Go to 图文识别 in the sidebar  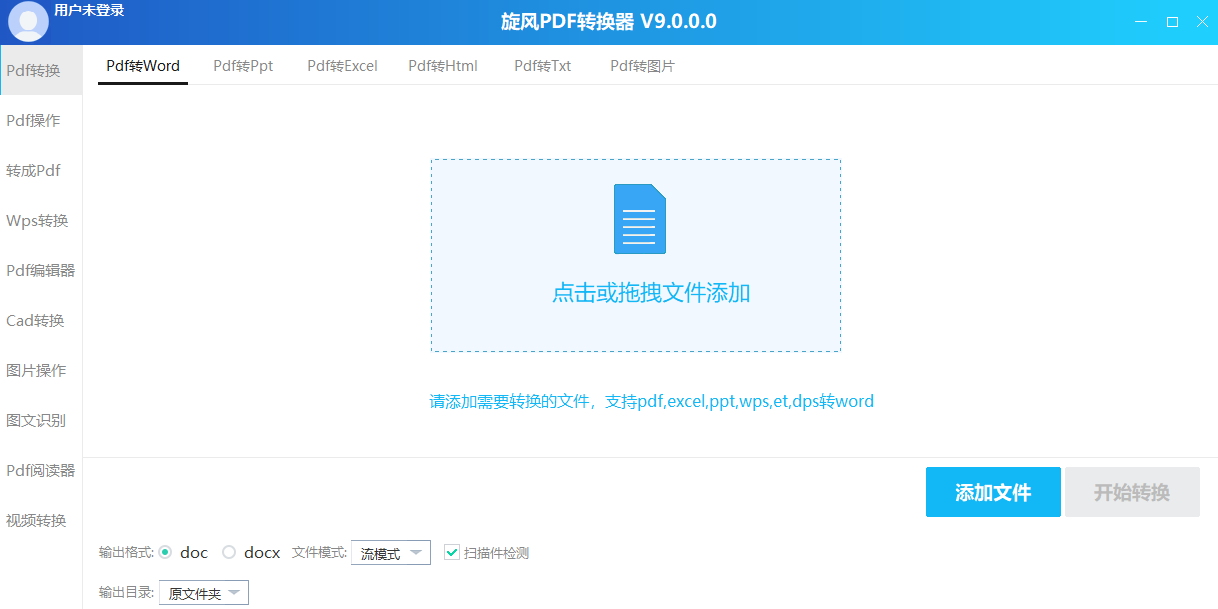click(x=36, y=421)
